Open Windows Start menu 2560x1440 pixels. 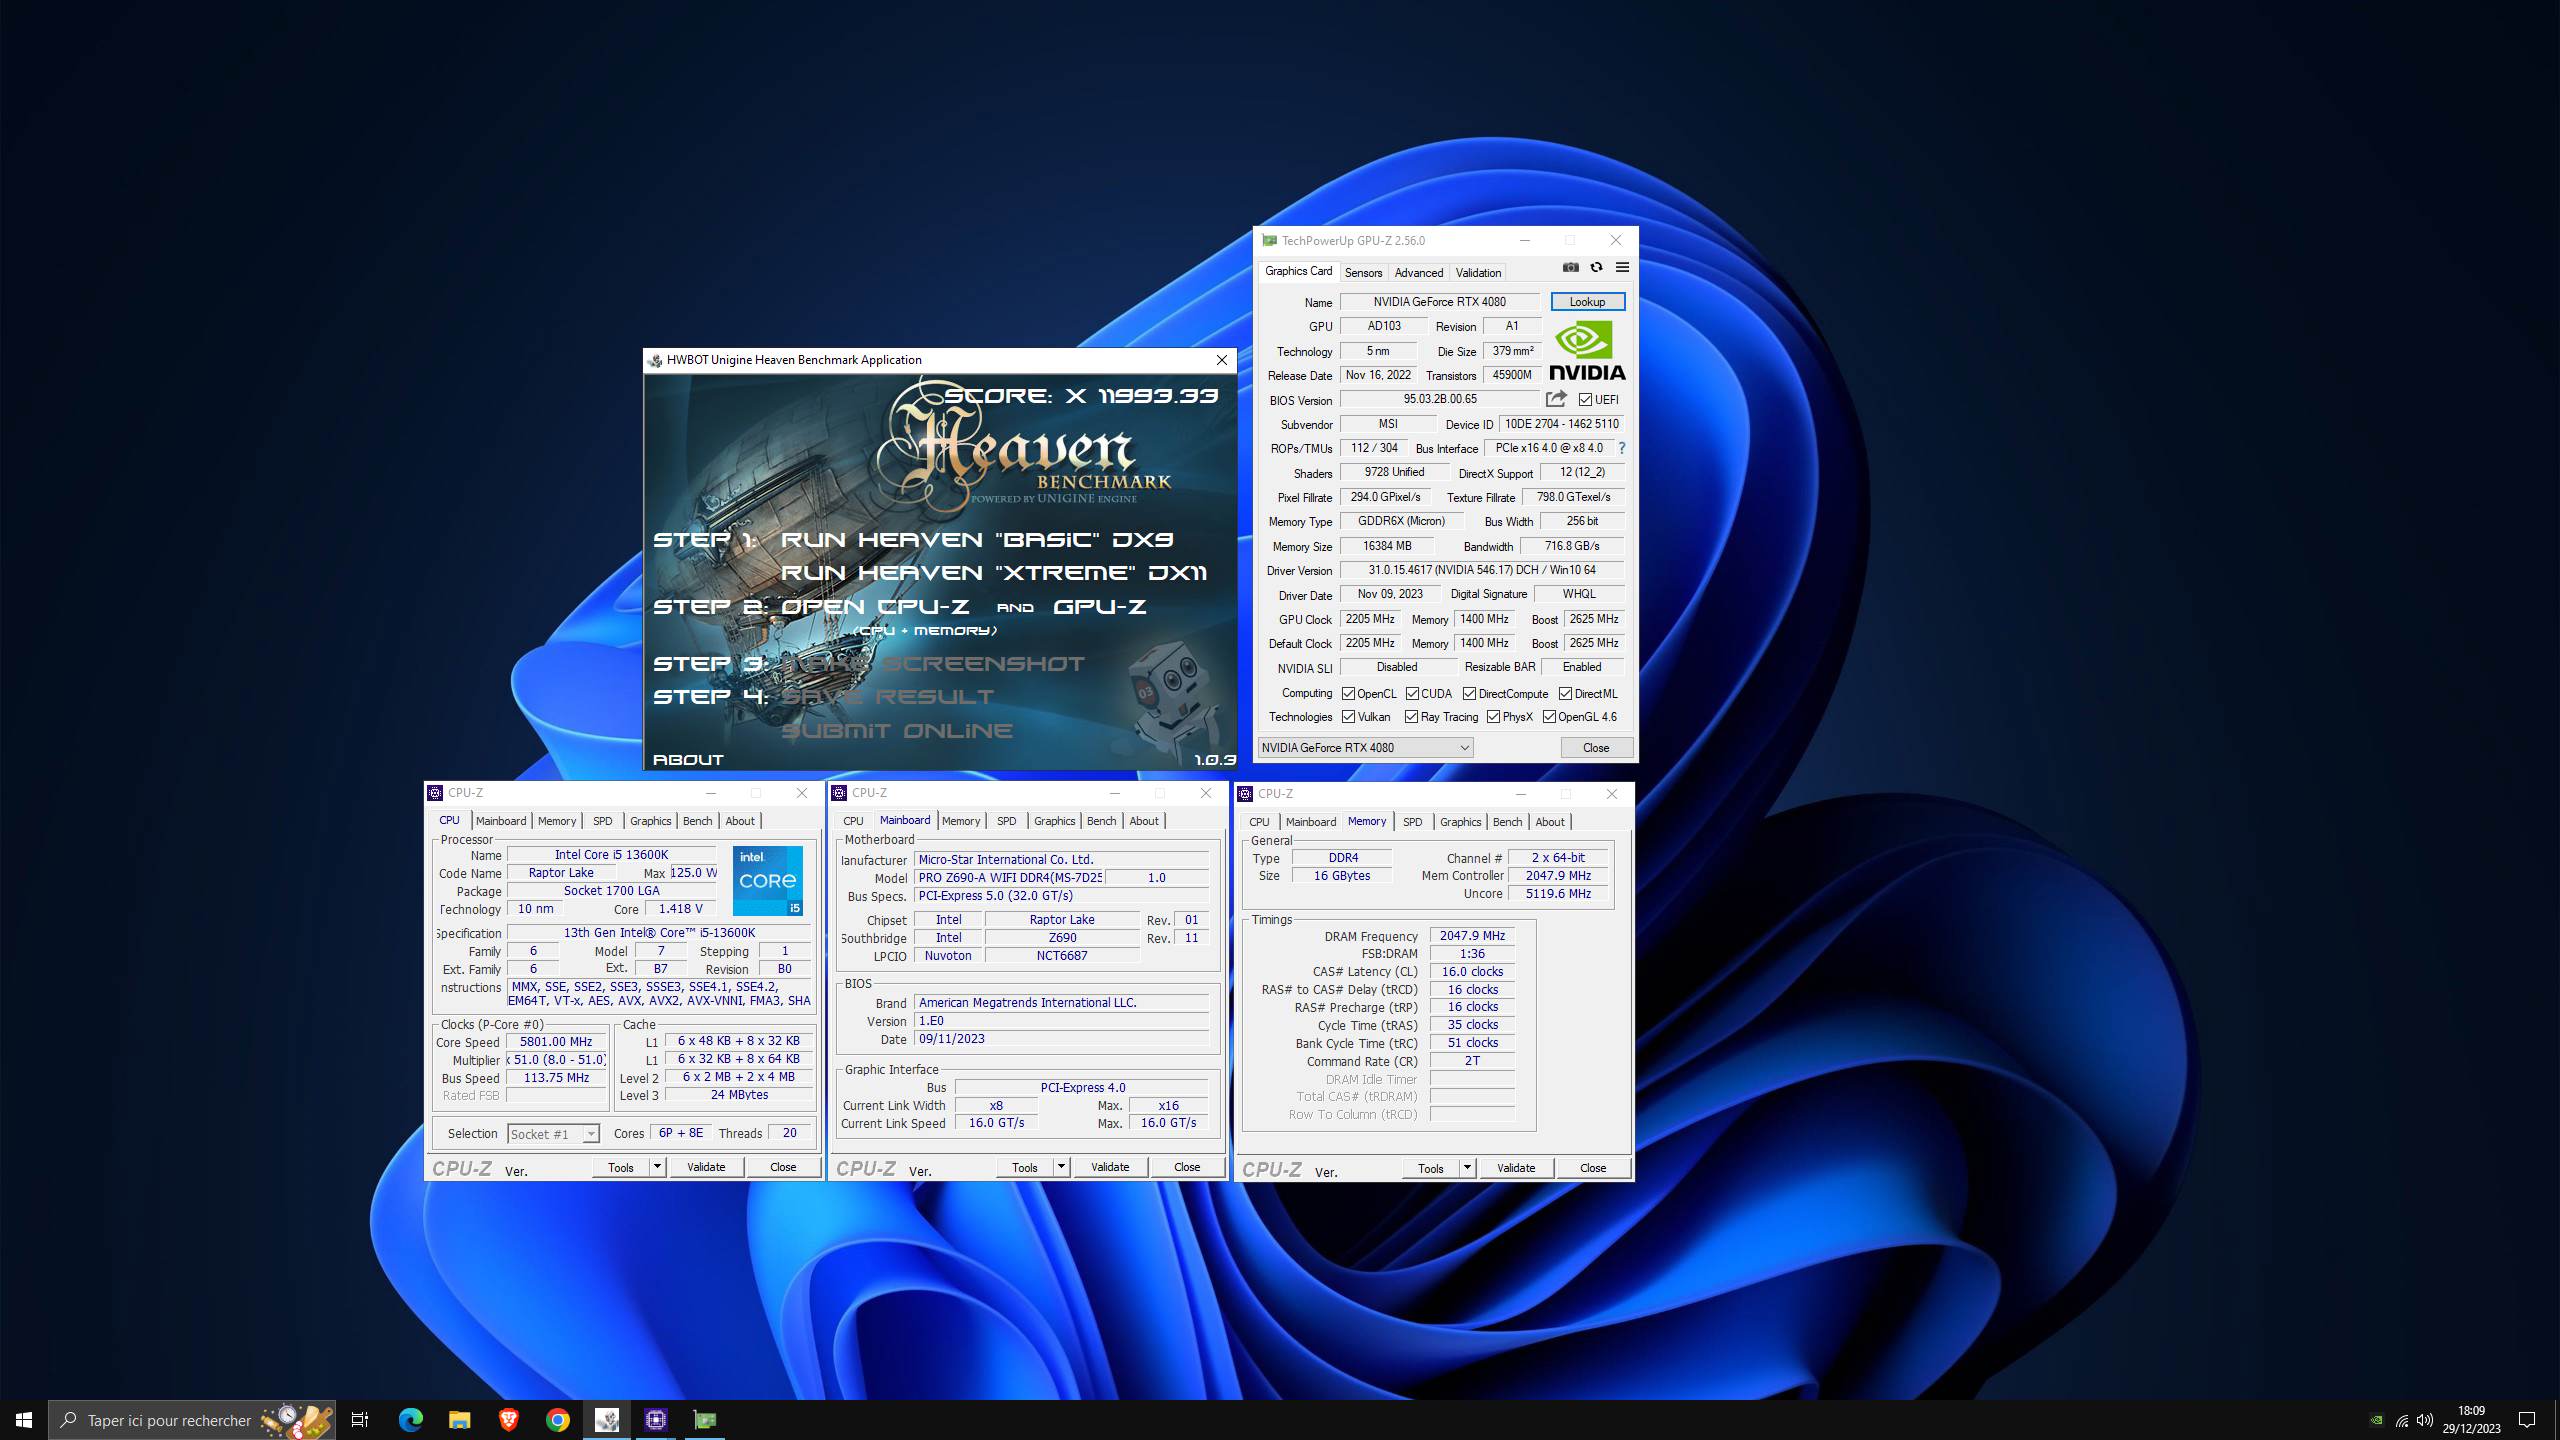coord(24,1420)
